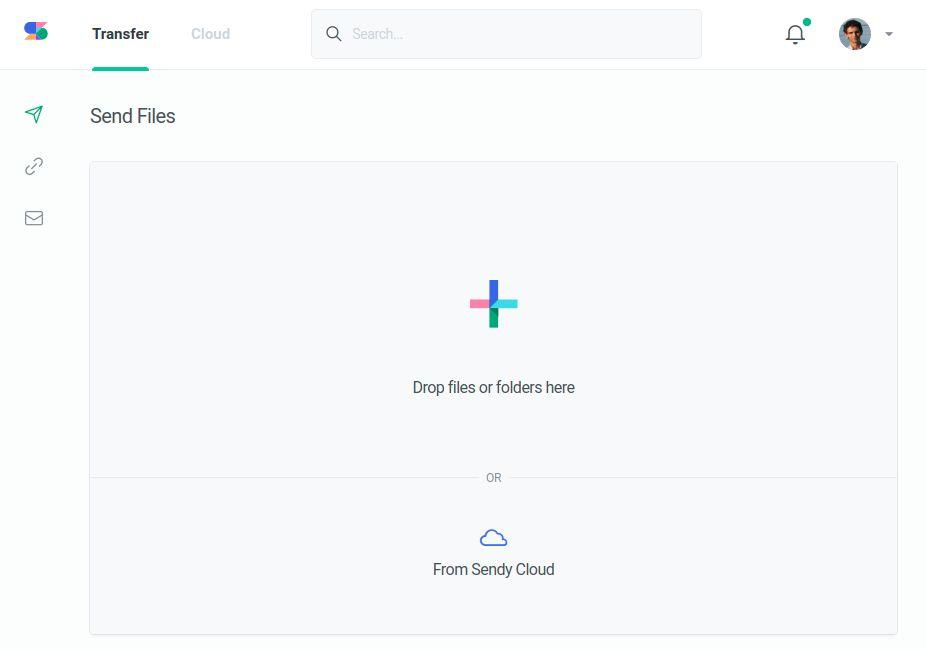Click the Sendy logo in the header

[36, 31]
